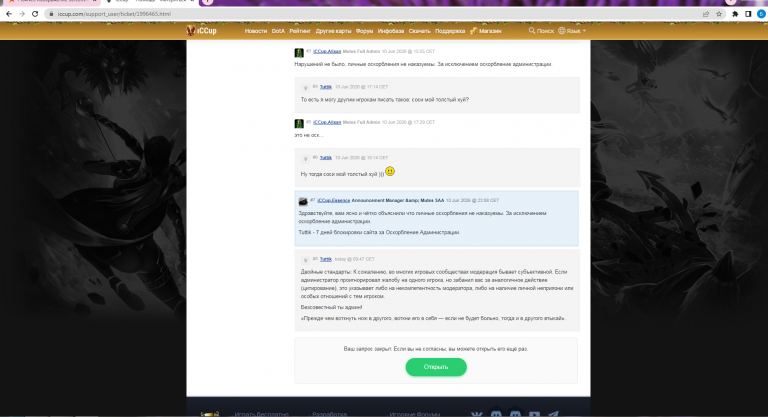This screenshot has height=417, width=768.
Task: Open the Новости menu item
Action: (x=256, y=31)
